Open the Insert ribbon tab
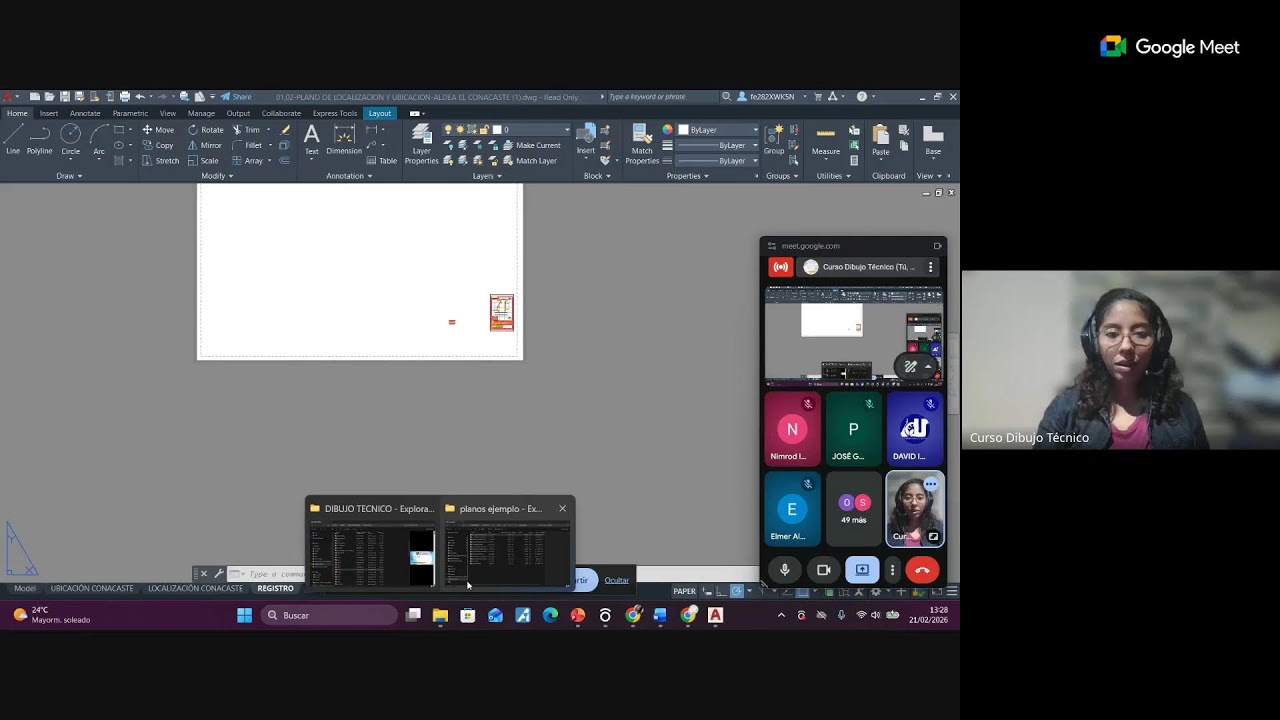1280x720 pixels. tap(49, 113)
